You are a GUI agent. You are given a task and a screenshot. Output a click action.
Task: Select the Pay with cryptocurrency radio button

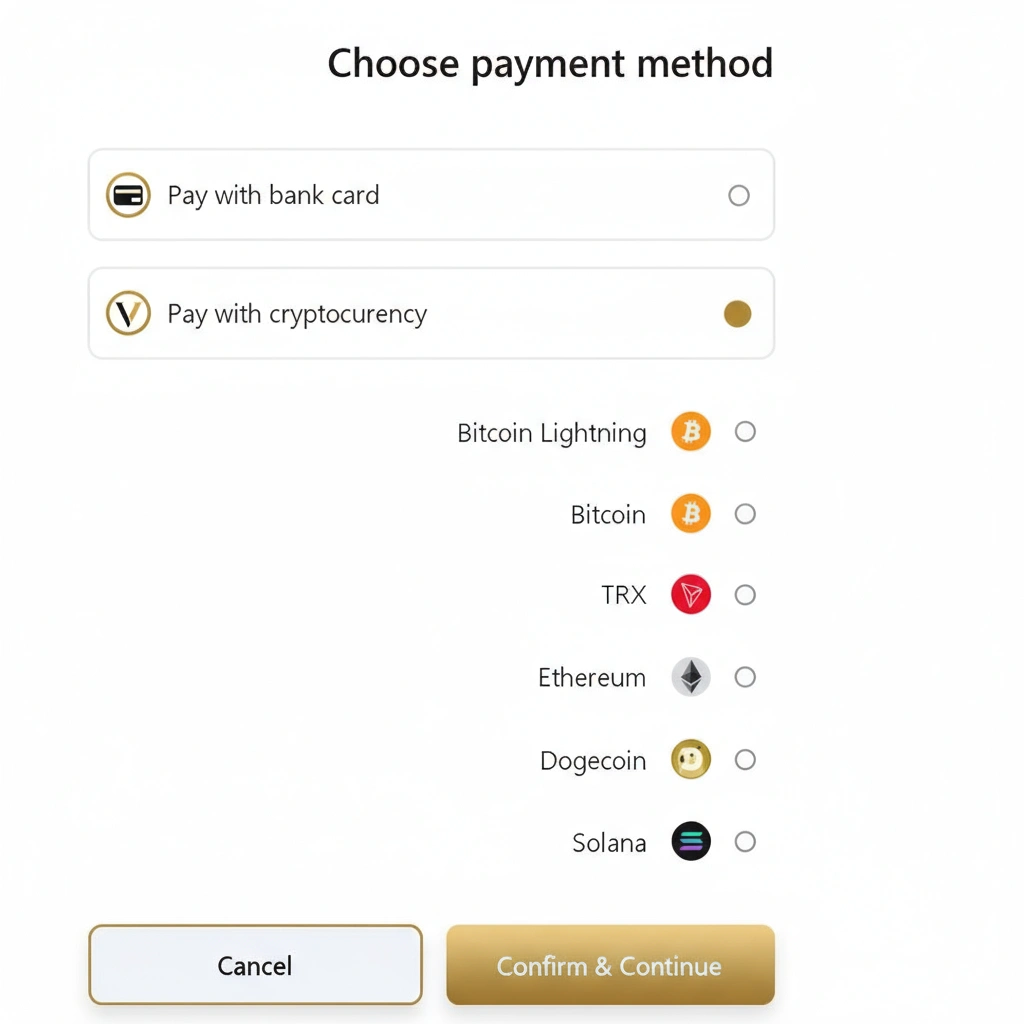click(737, 313)
